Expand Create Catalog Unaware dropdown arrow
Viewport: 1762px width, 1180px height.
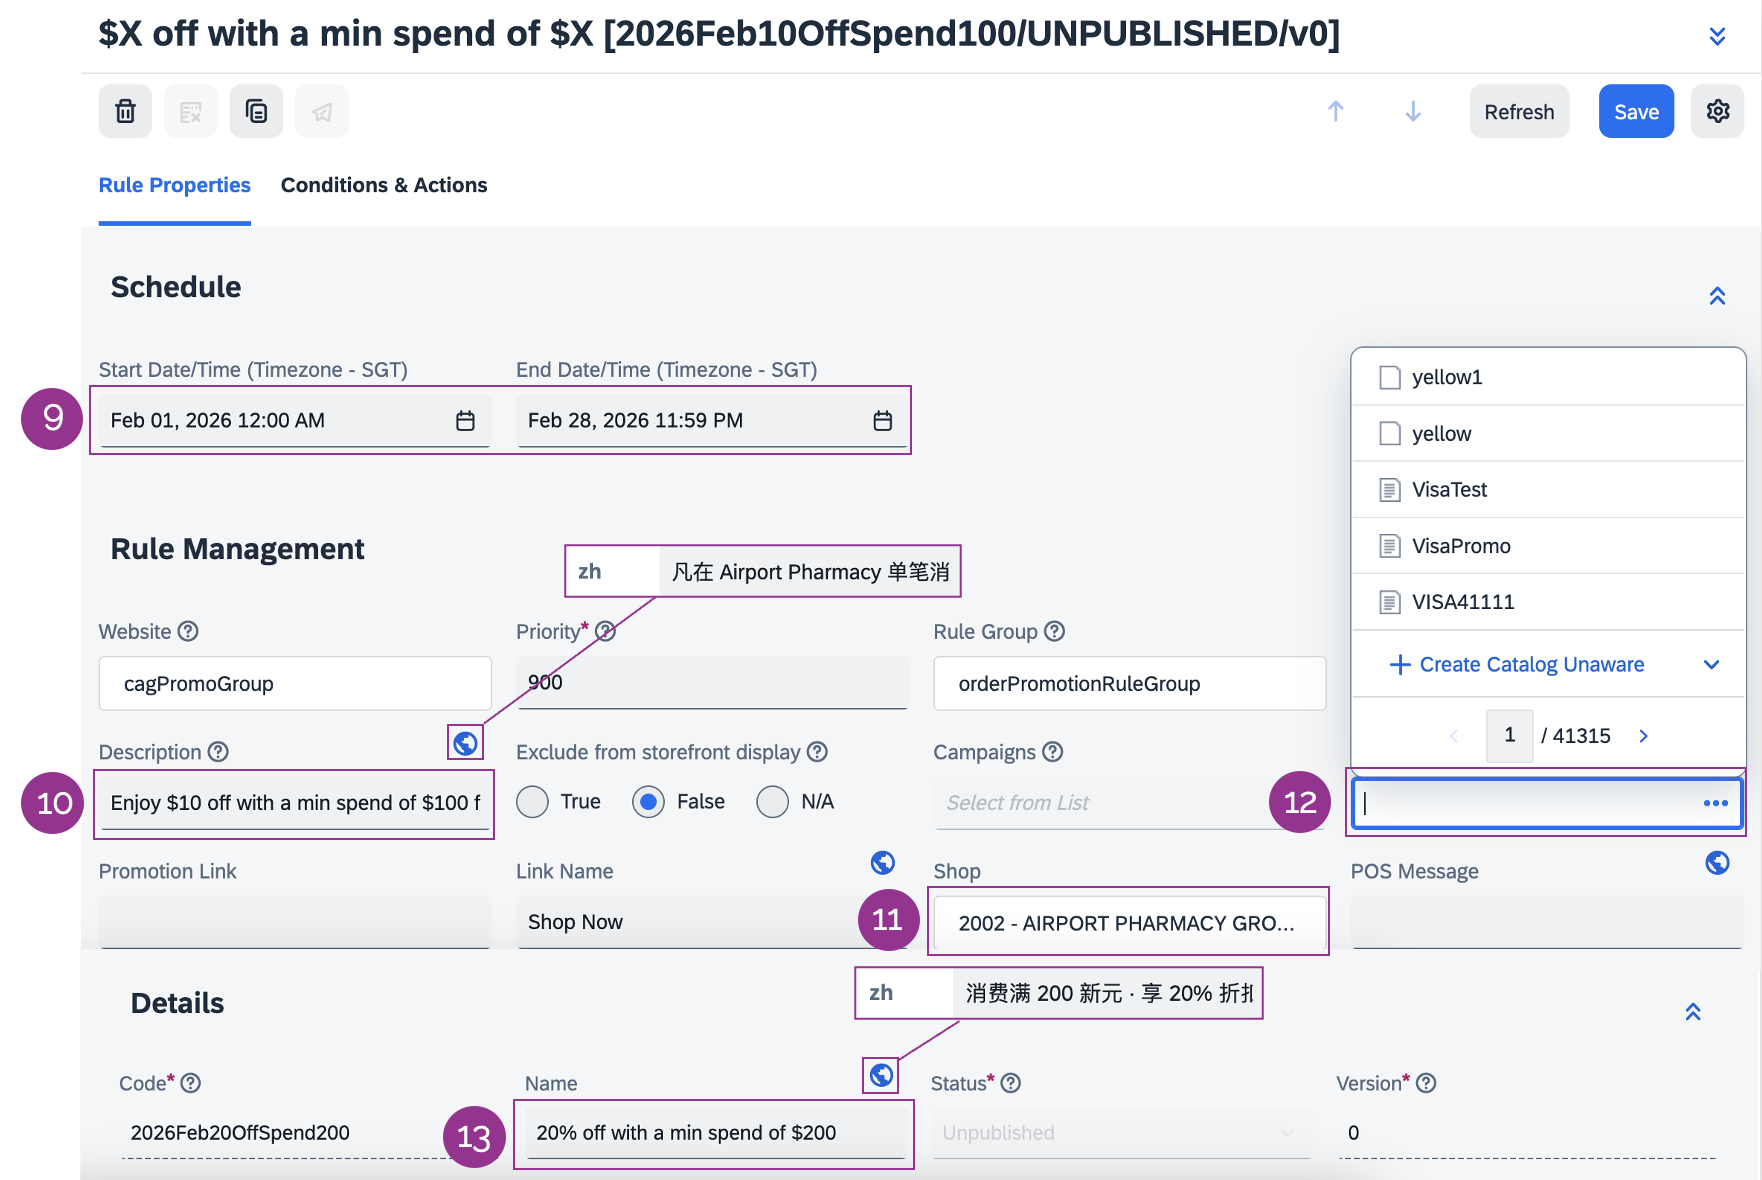coord(1711,665)
